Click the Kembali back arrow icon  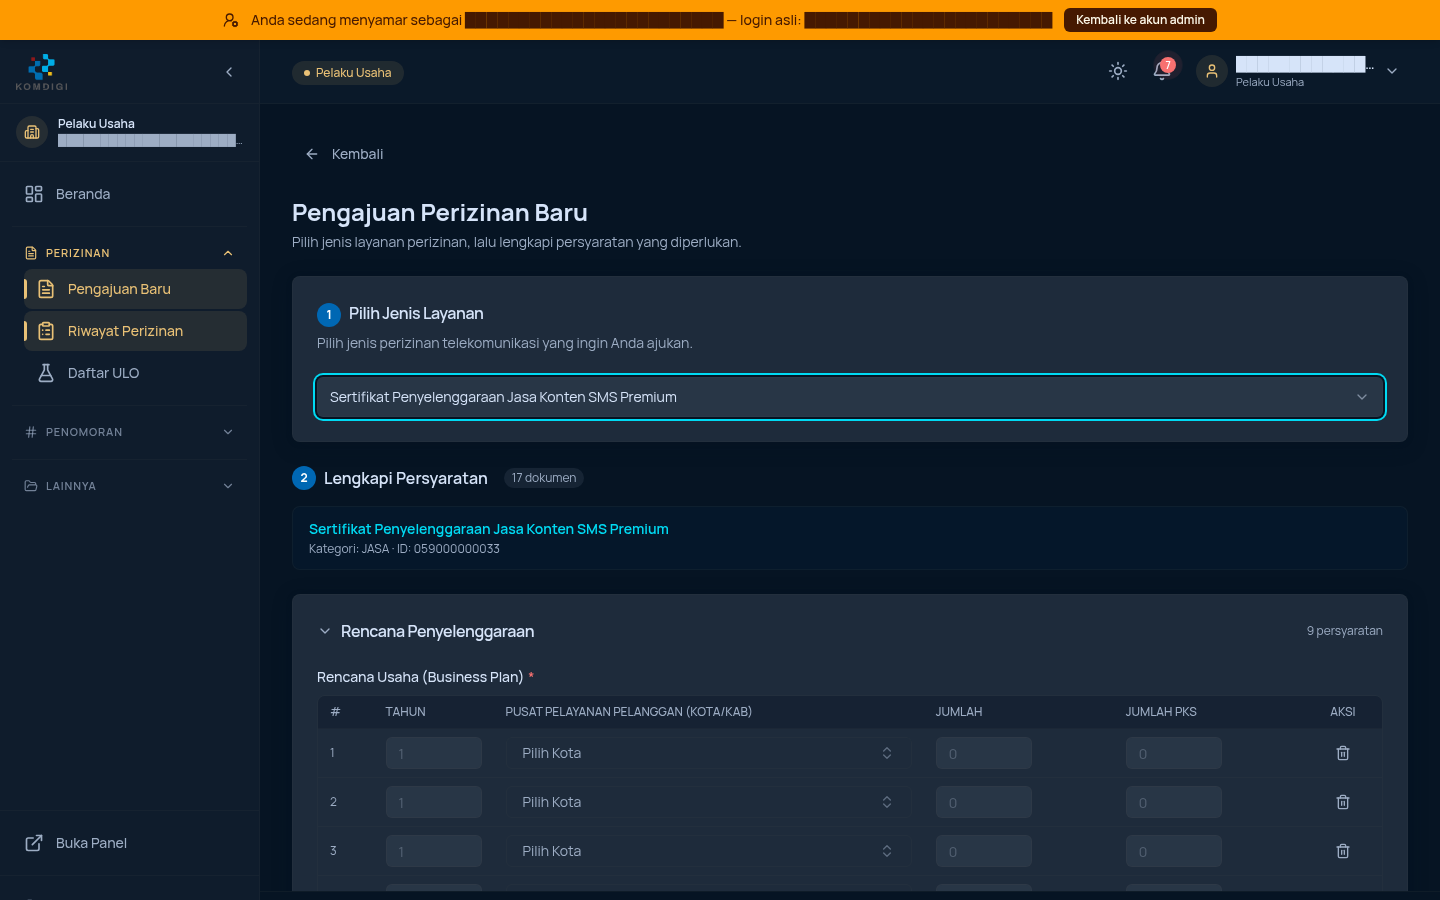[312, 154]
